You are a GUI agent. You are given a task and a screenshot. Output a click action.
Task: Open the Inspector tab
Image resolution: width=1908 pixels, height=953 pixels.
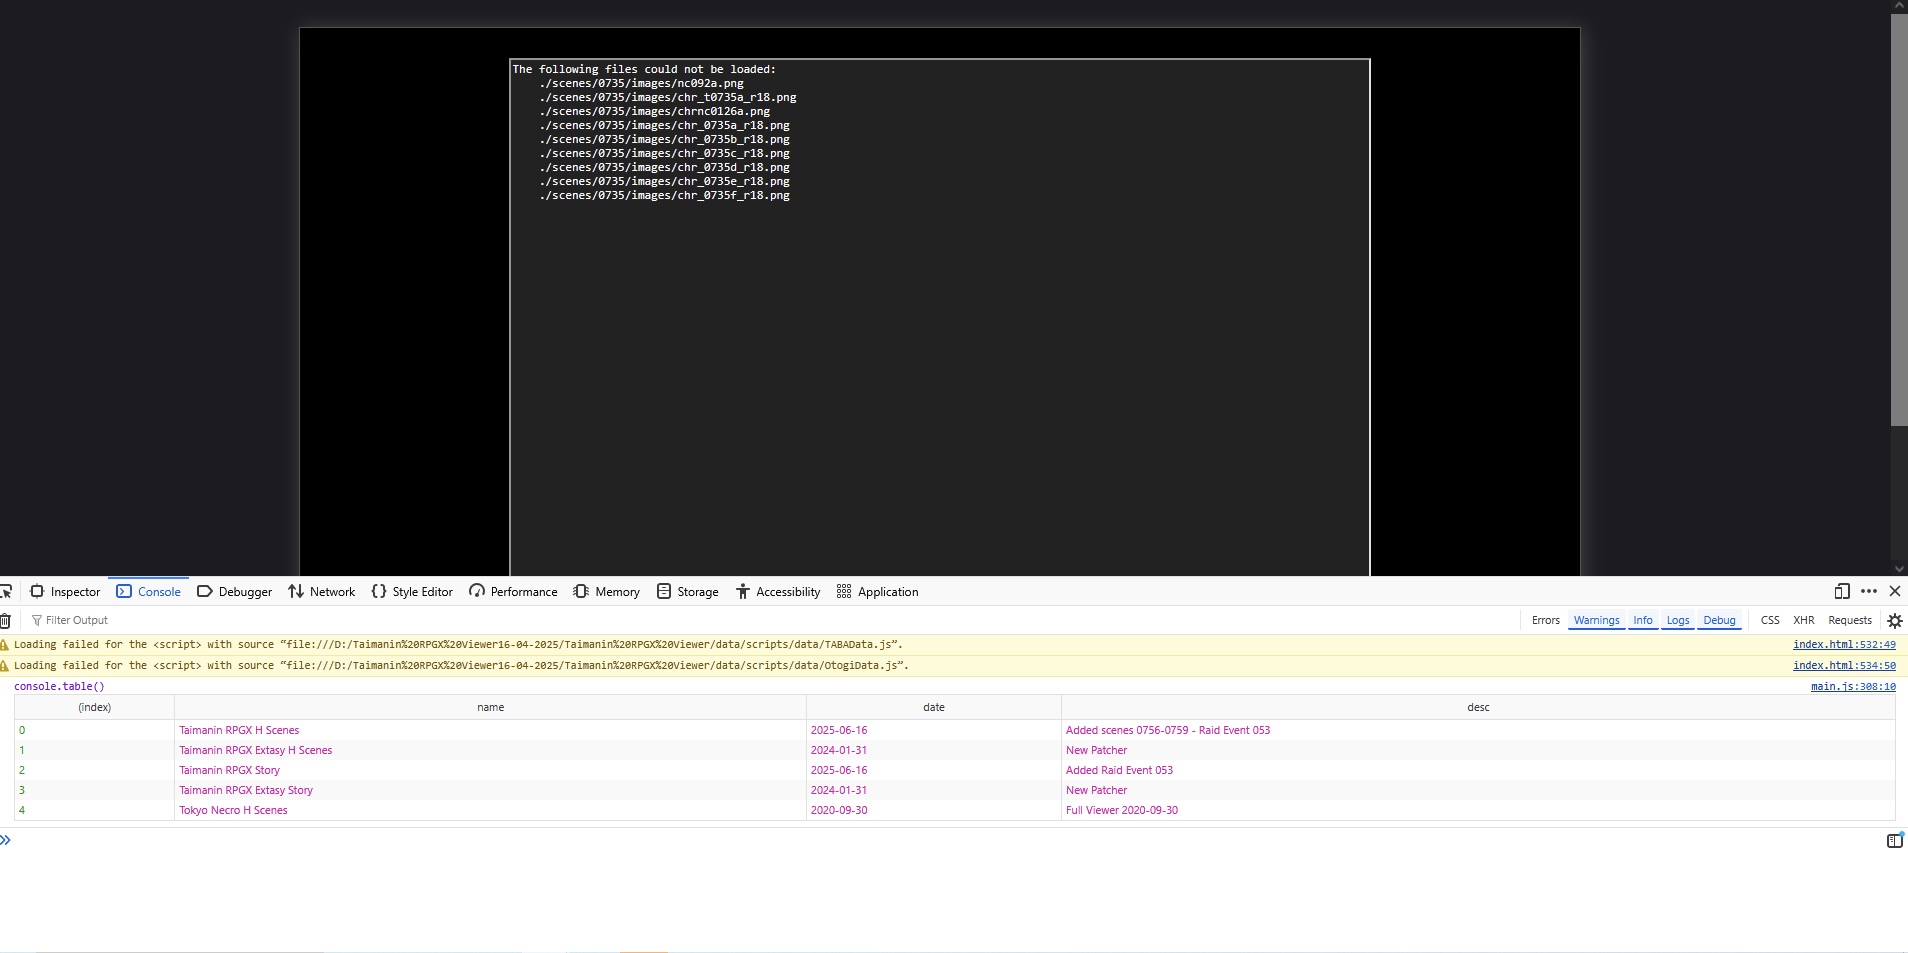(x=65, y=591)
